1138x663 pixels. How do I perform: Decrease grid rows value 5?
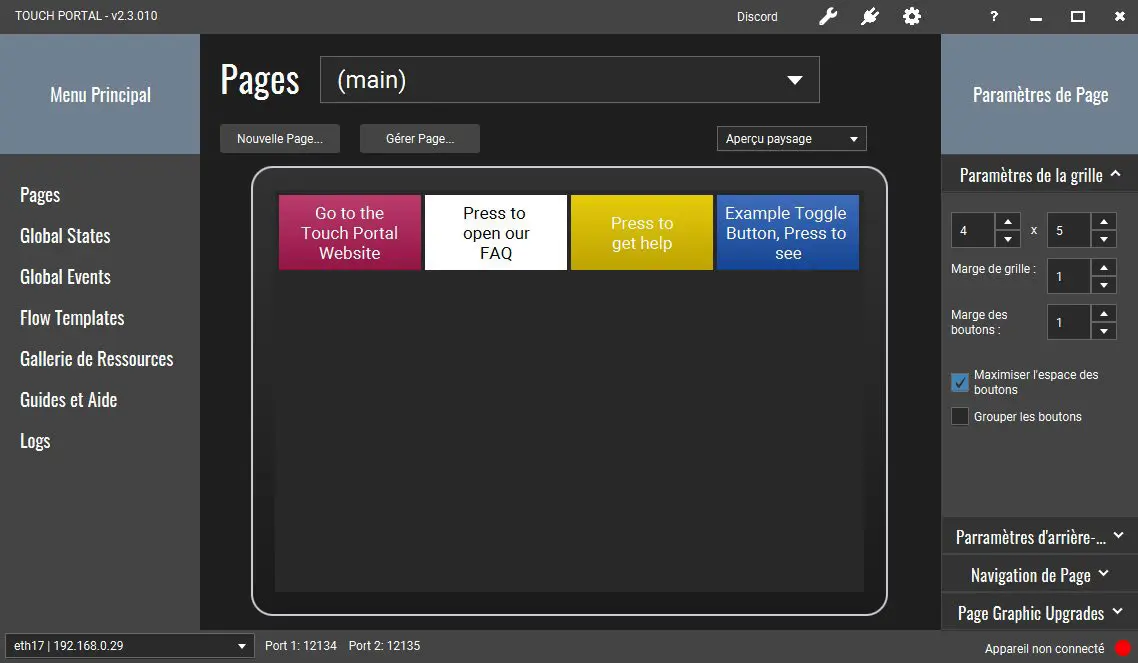(x=1103, y=239)
